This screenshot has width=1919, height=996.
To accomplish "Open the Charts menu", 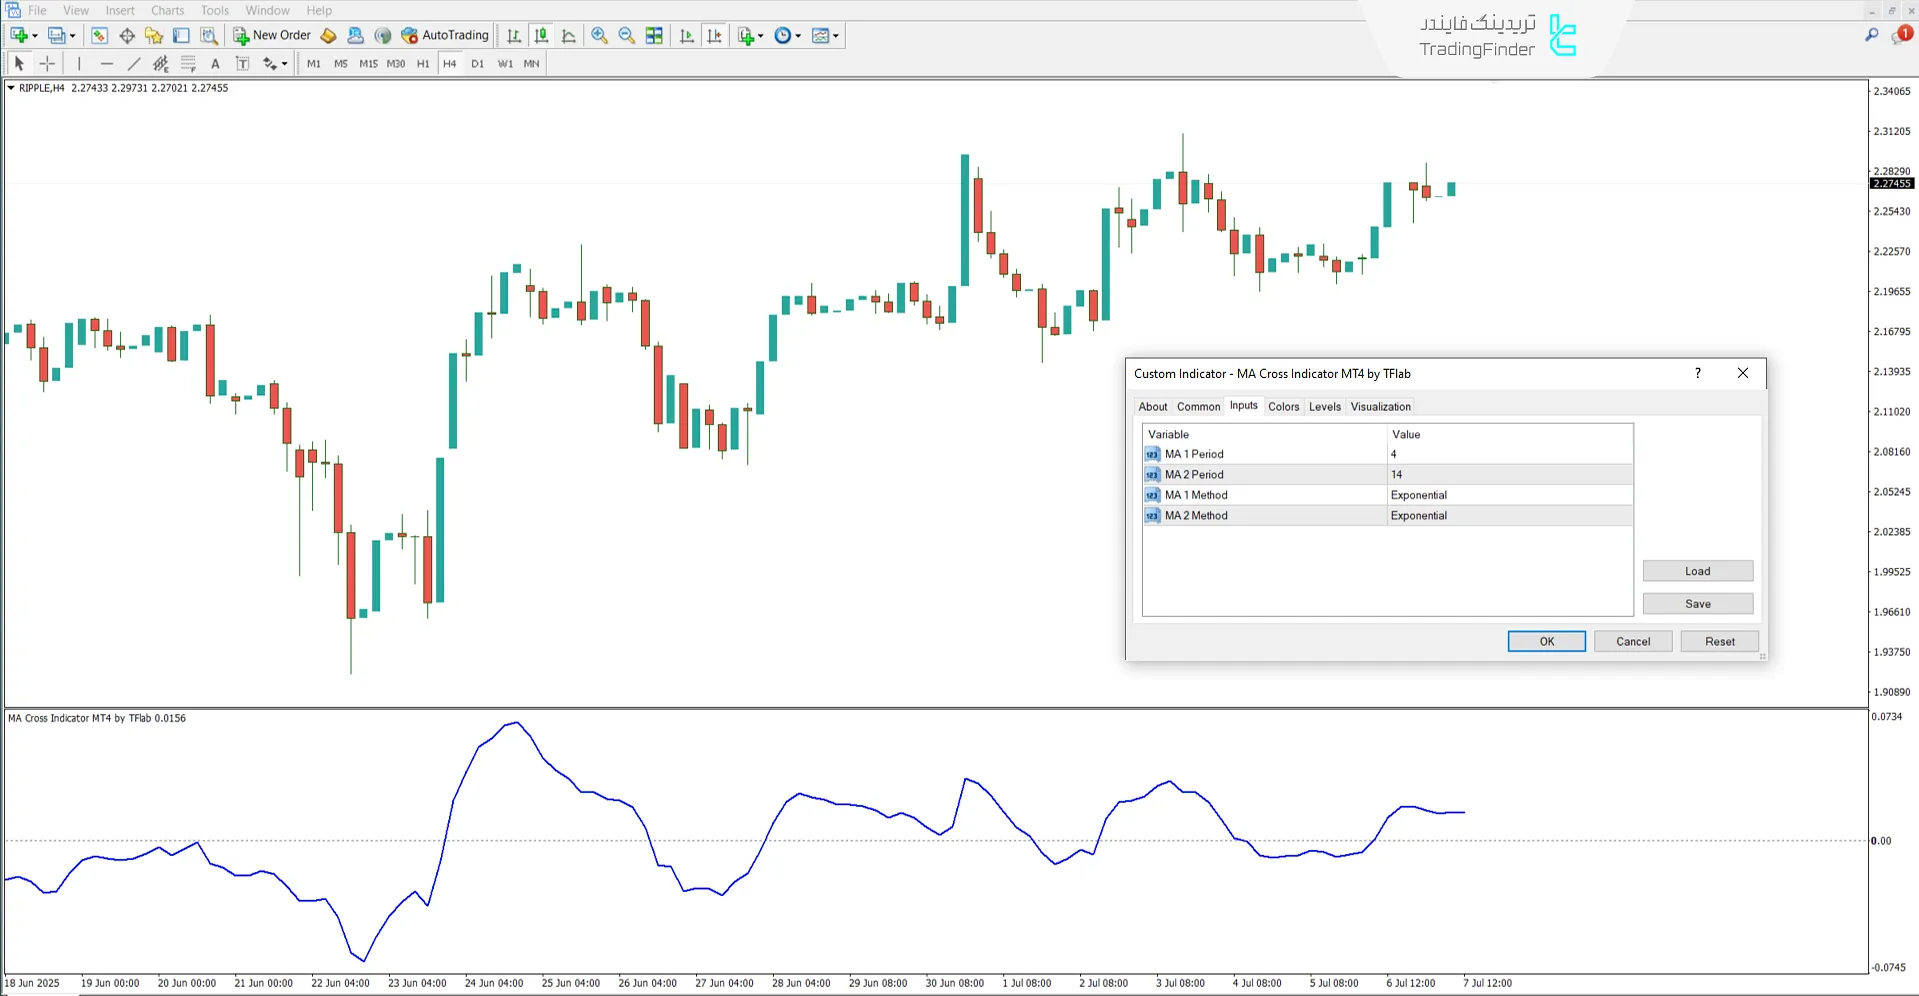I will [167, 10].
